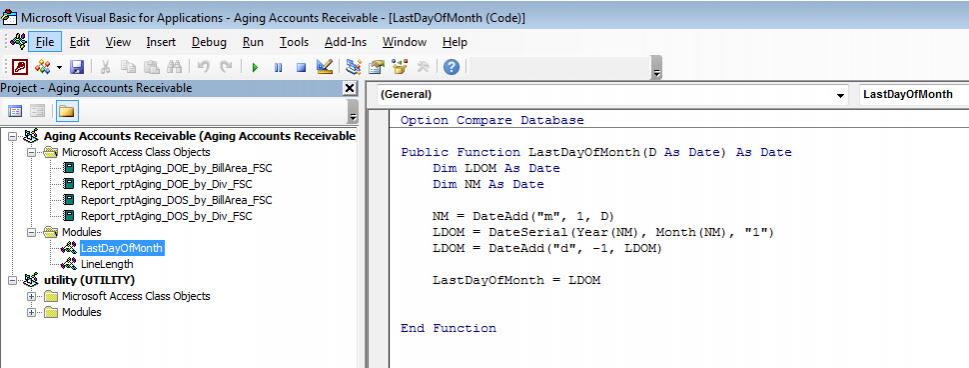
Task: Select the LineLength module
Action: (107, 265)
